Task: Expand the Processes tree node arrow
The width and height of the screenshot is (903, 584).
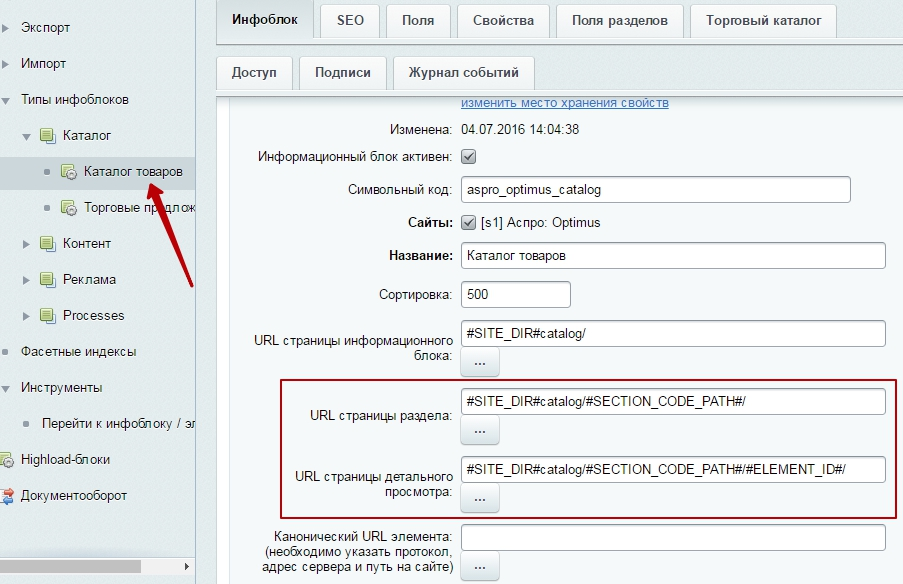Action: (x=27, y=316)
